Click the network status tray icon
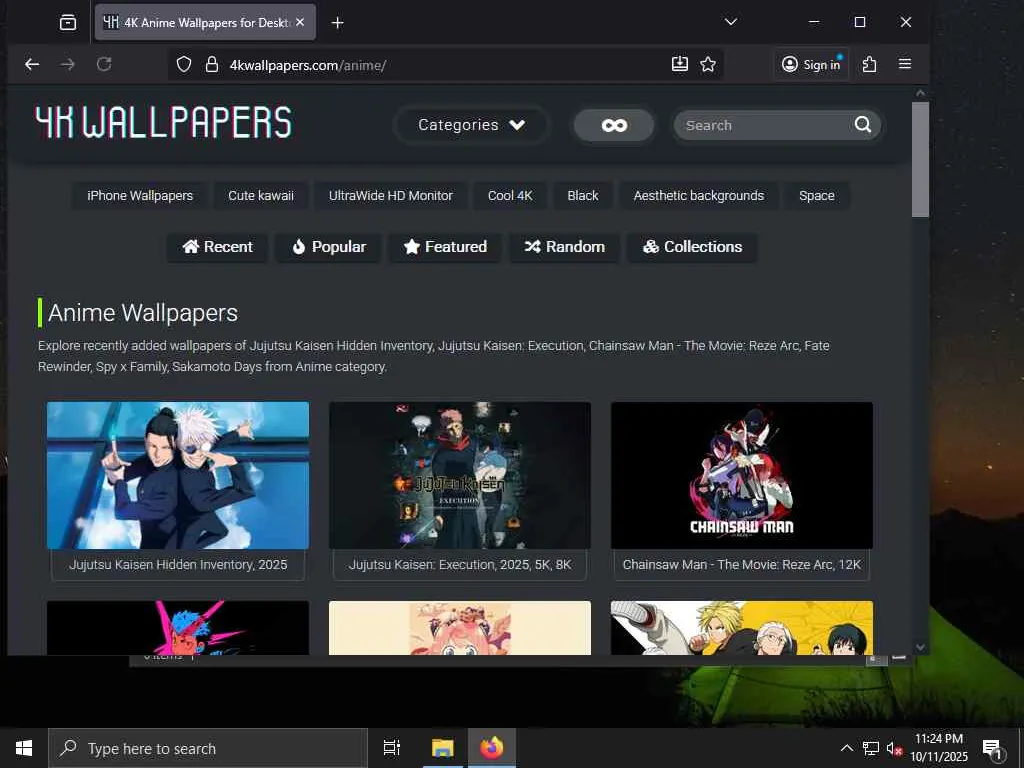 point(871,748)
